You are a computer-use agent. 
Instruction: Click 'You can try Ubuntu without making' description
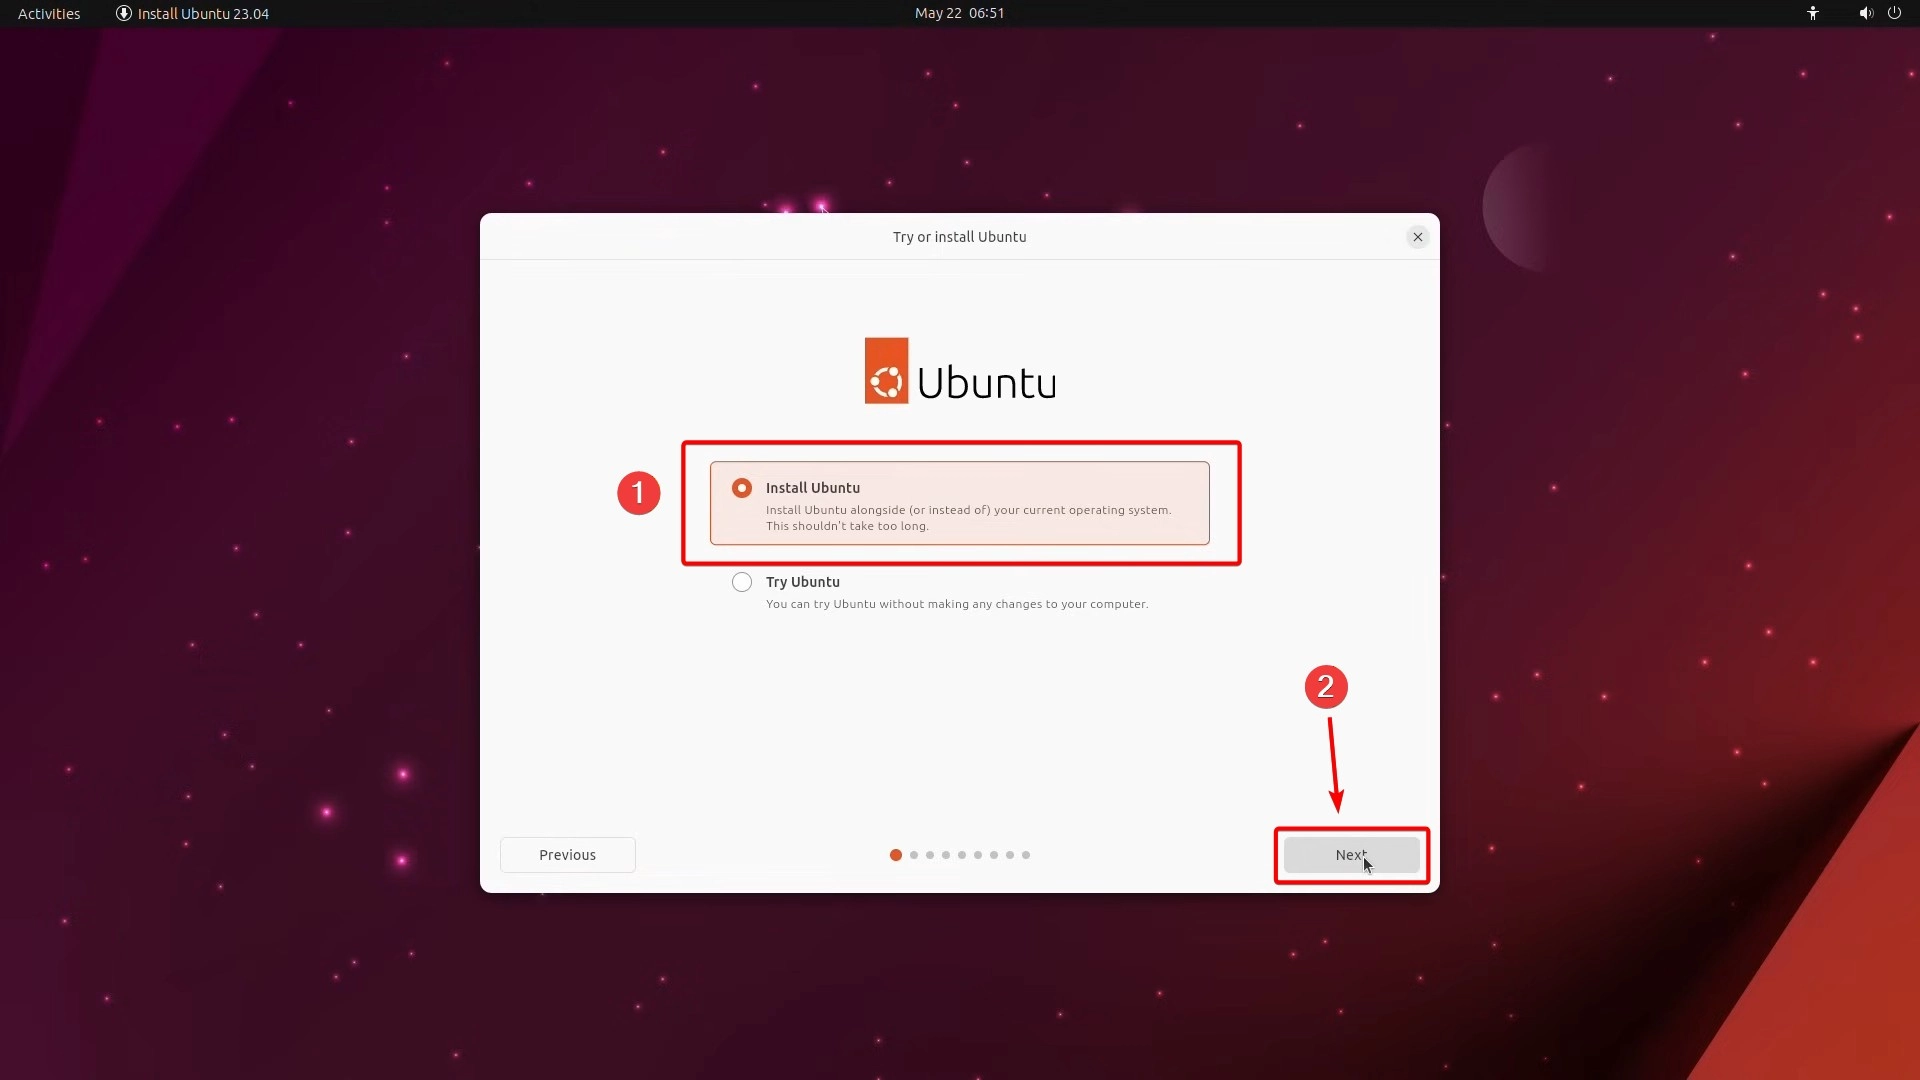(x=957, y=604)
